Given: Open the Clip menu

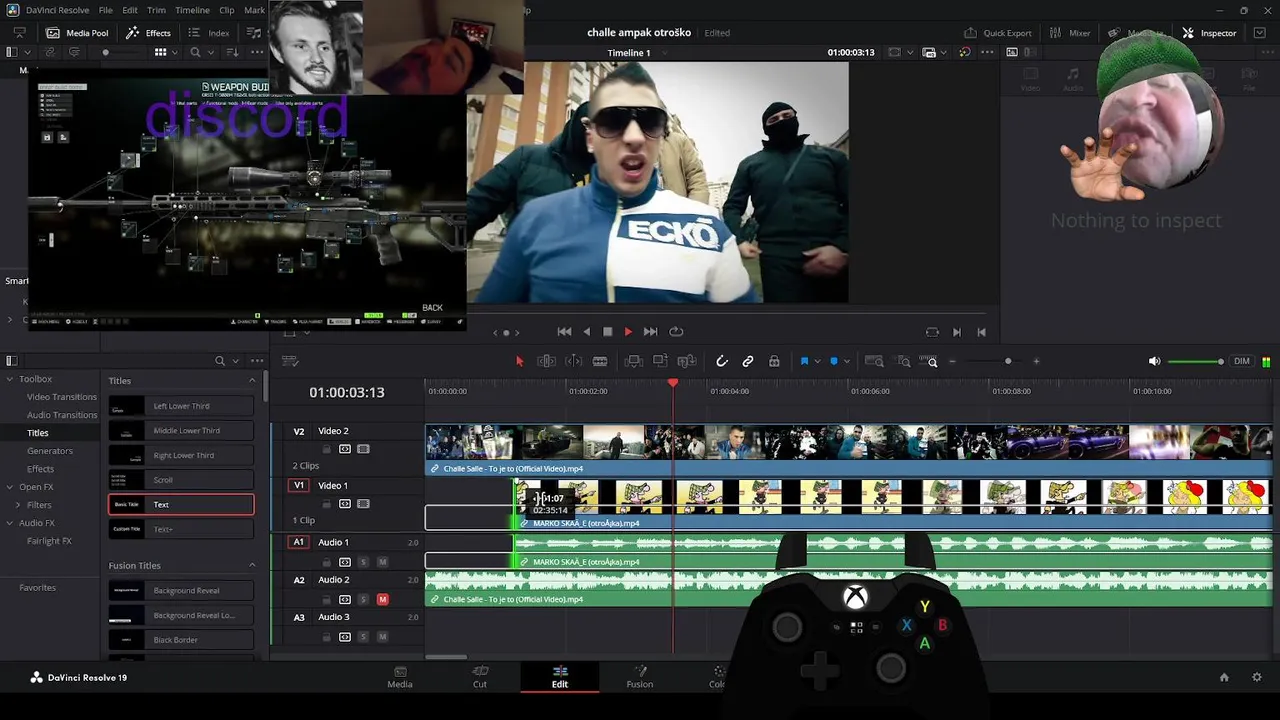Looking at the screenshot, I should click(227, 10).
